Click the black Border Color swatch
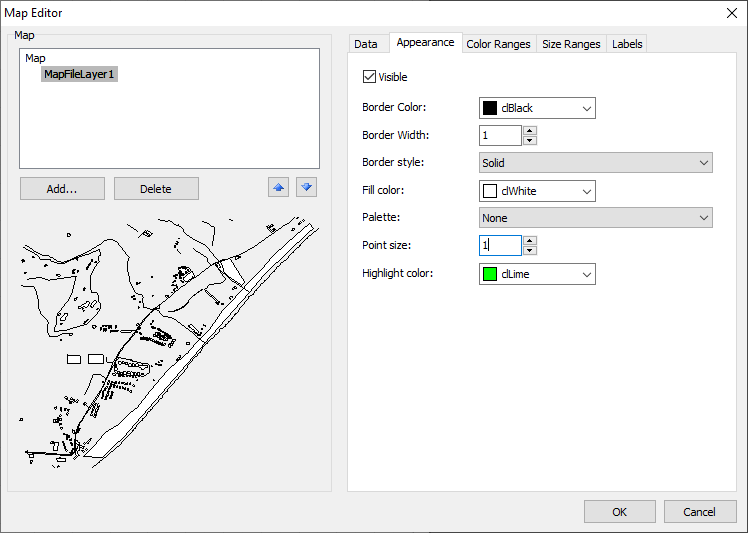The height and width of the screenshot is (533, 748). click(490, 108)
